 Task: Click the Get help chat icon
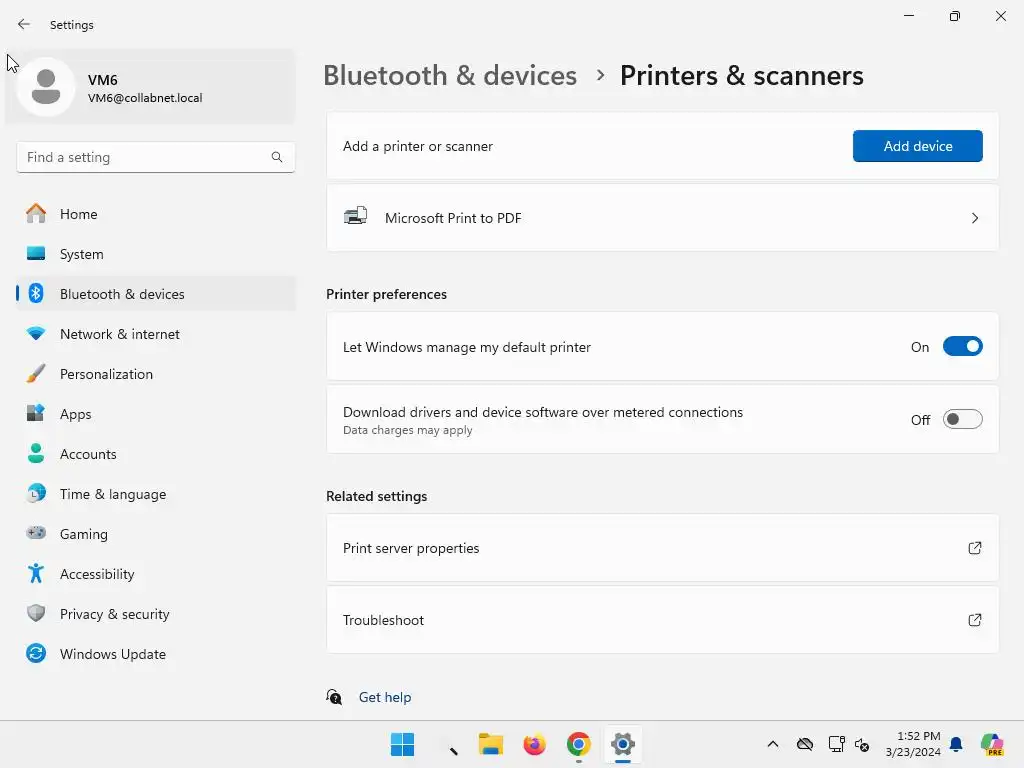(334, 697)
